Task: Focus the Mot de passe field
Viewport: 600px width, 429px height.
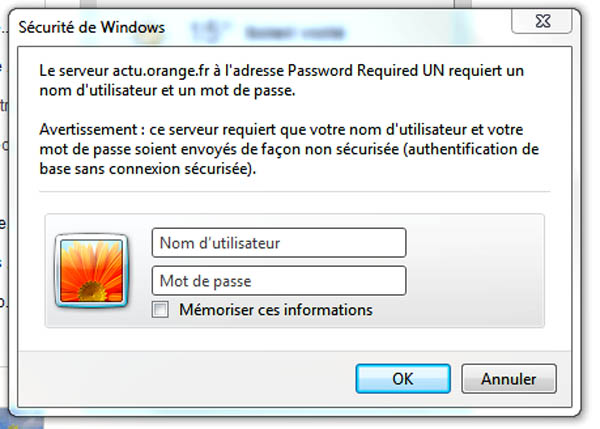Action: coord(279,280)
